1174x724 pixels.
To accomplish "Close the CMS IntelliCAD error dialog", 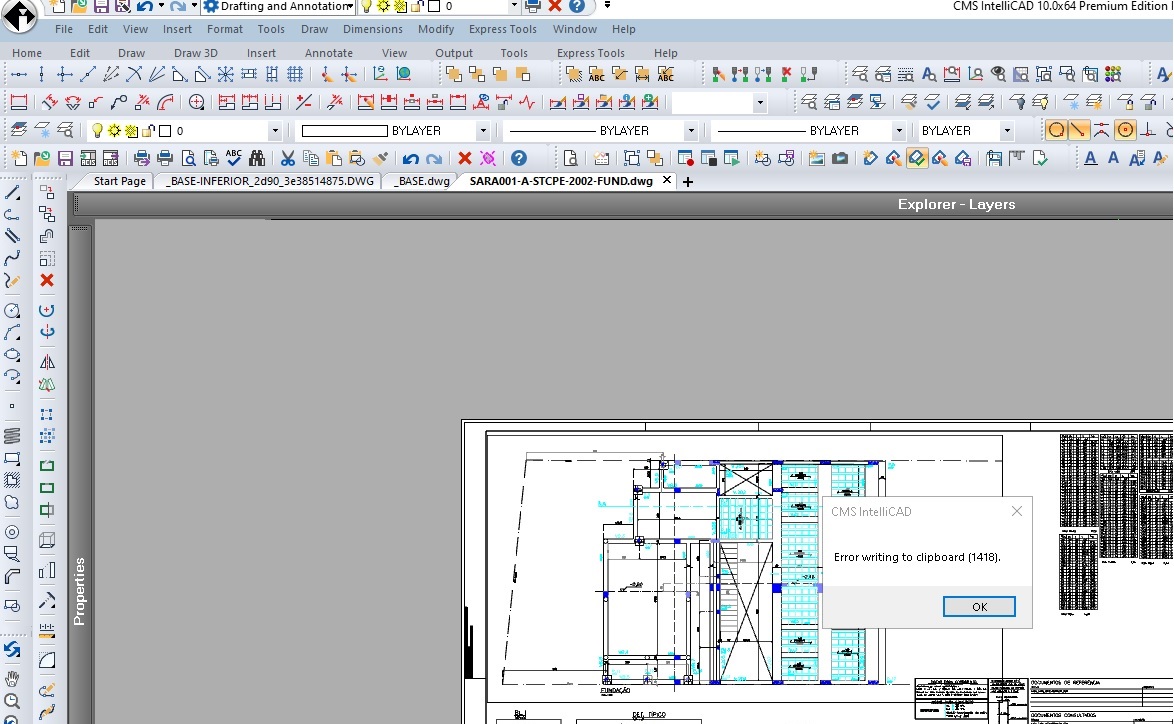I will point(1016,511).
